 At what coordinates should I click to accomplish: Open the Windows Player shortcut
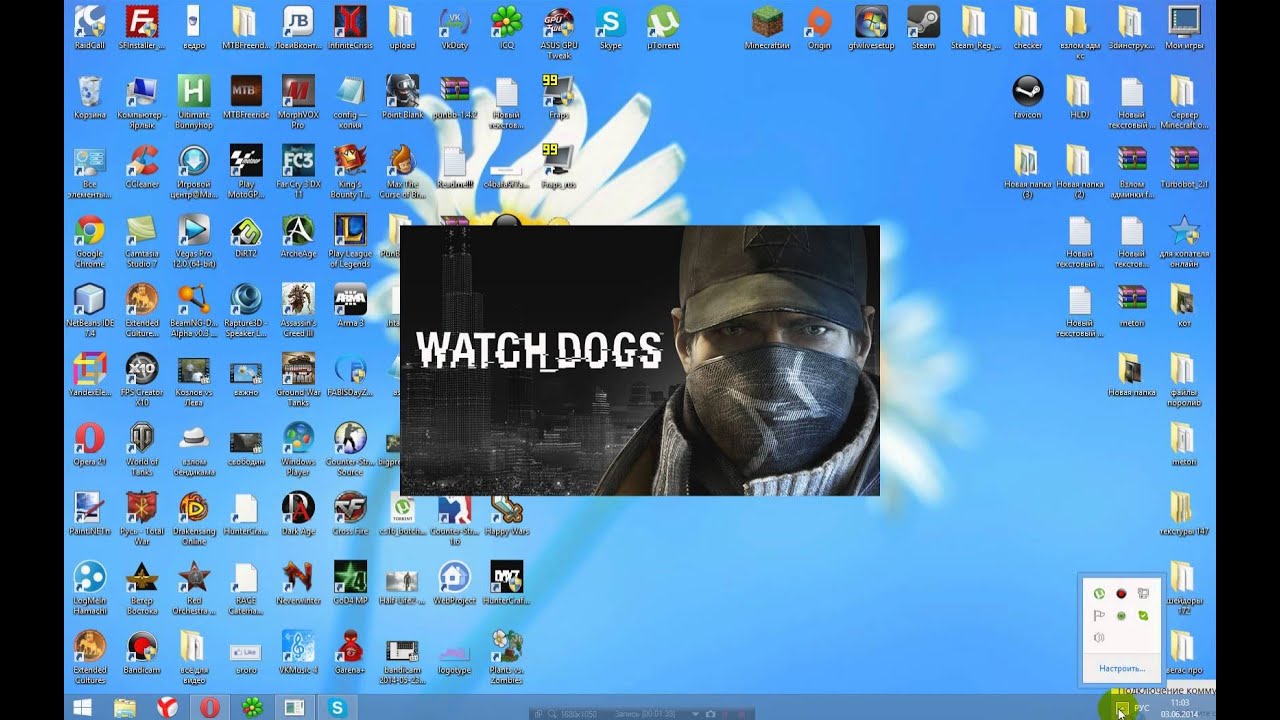coord(298,449)
